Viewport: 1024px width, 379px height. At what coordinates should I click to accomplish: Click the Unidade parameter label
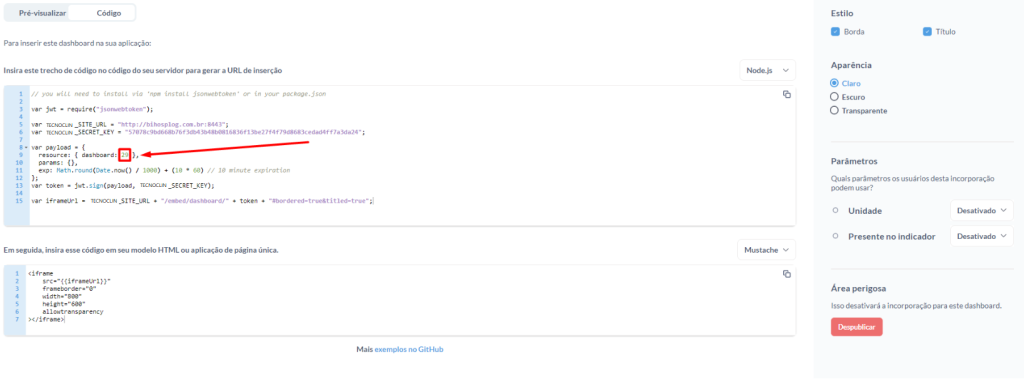click(x=865, y=211)
